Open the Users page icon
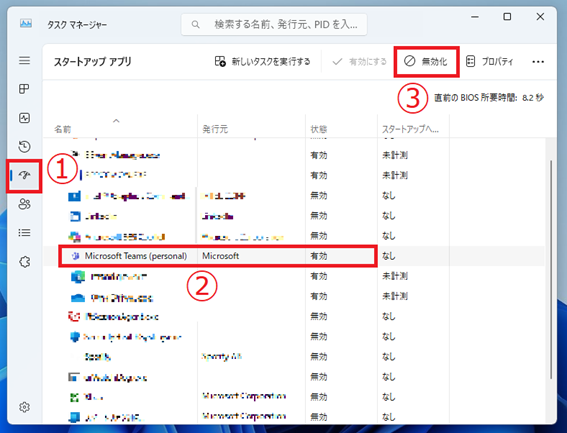The image size is (567, 433). click(24, 204)
